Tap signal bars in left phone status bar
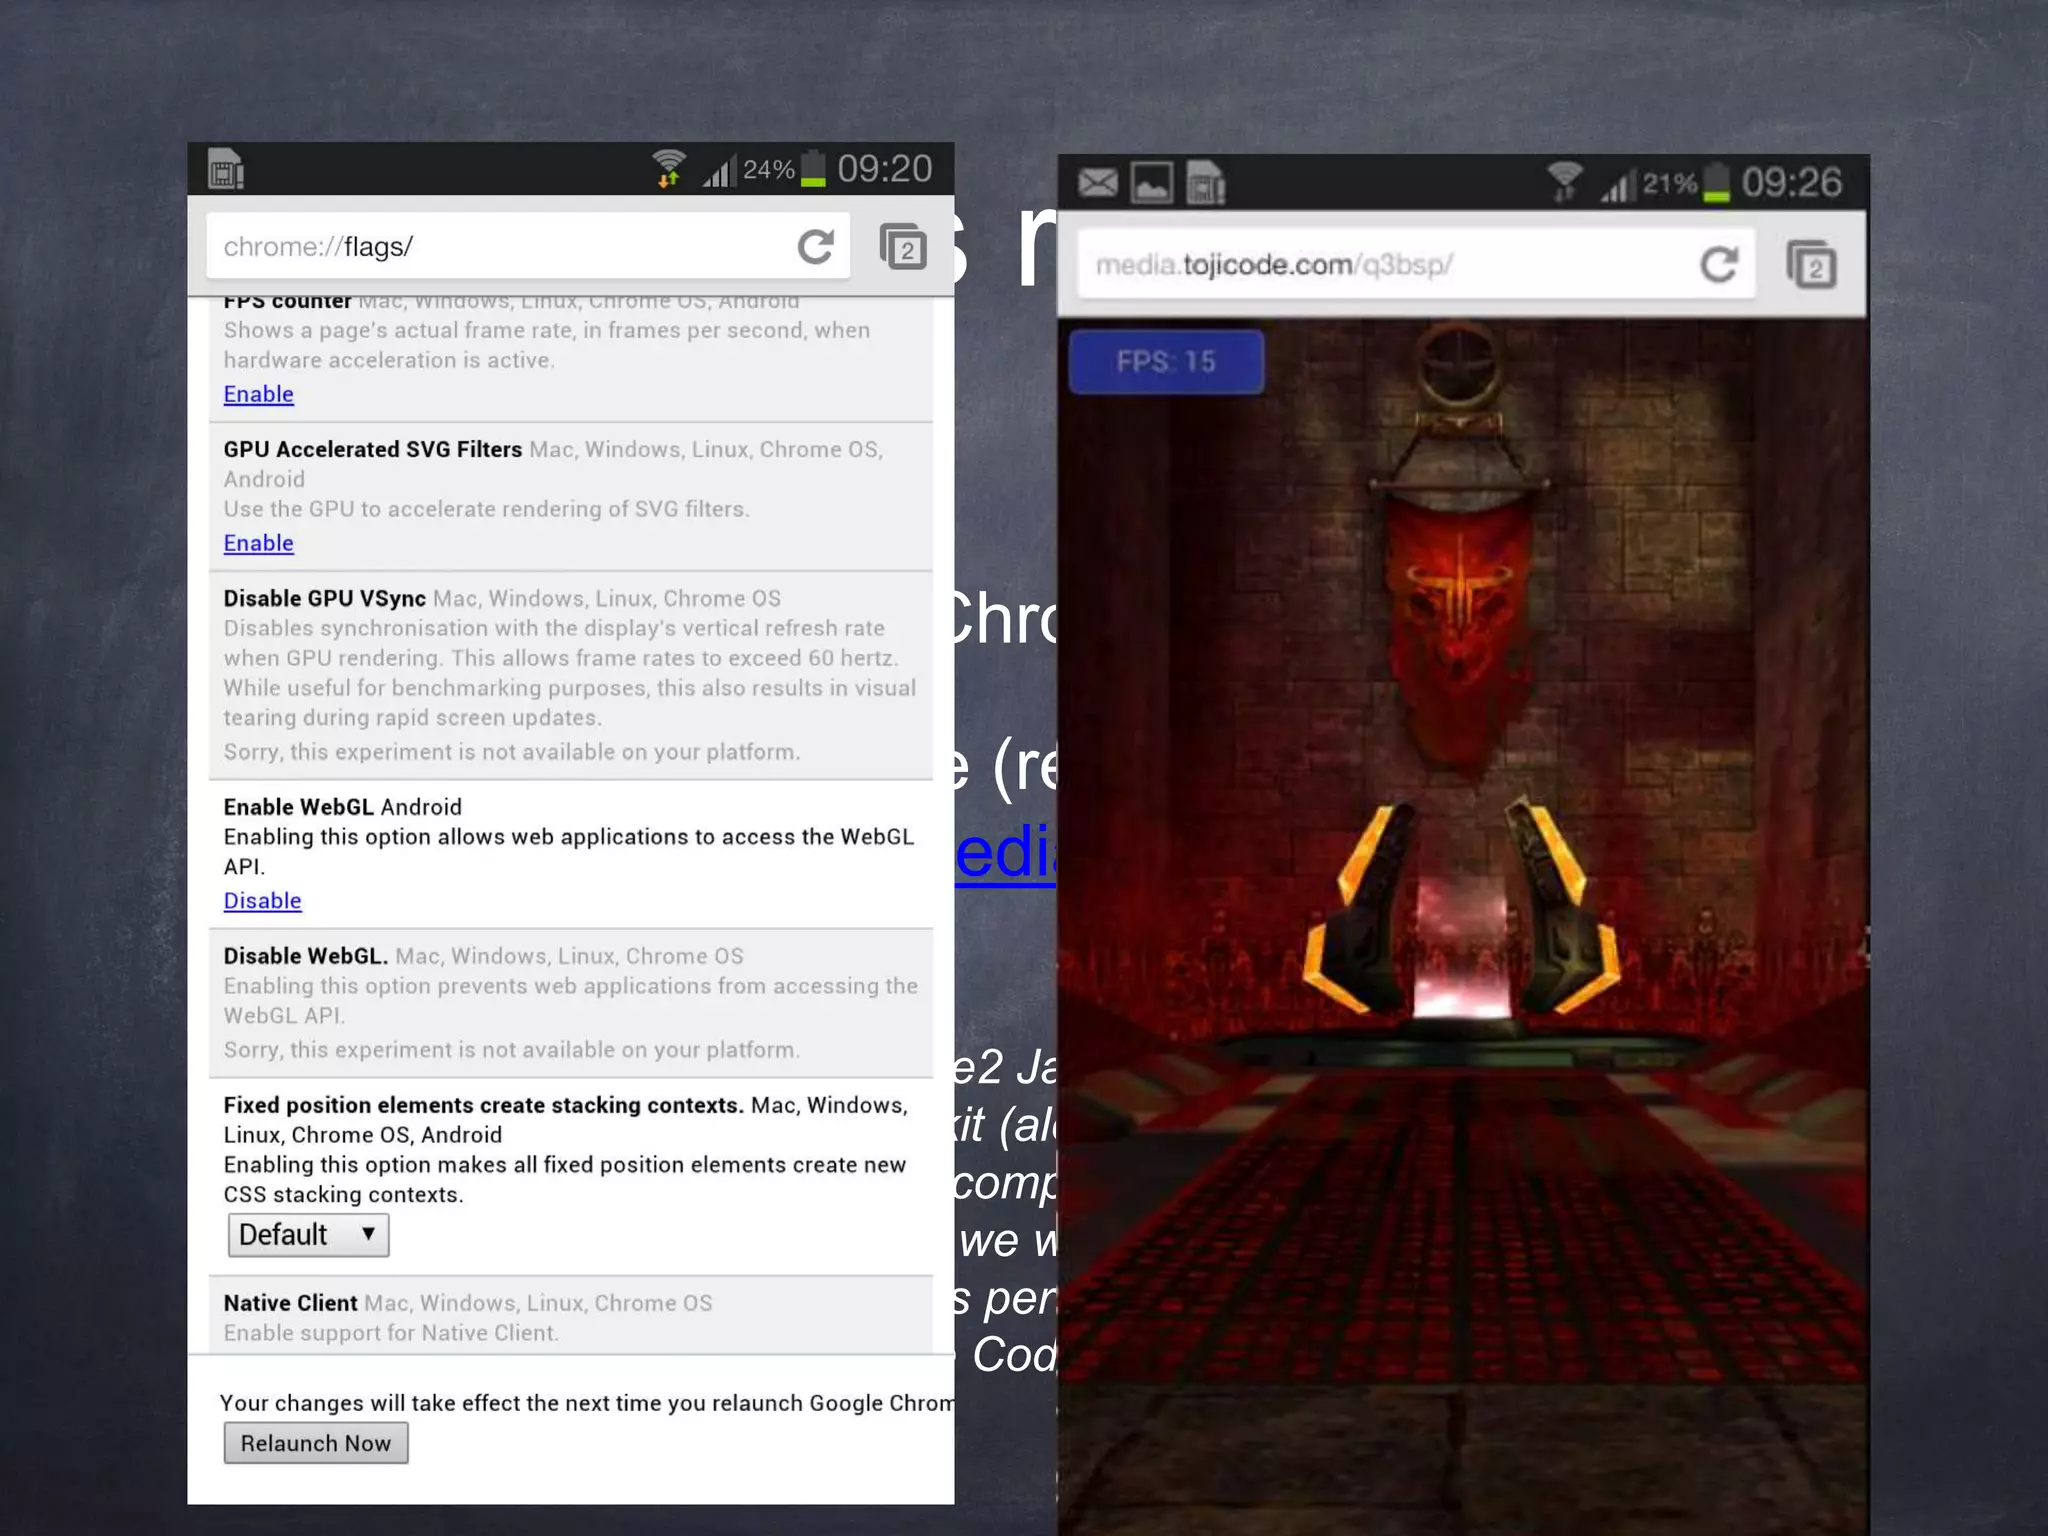Screen dimensions: 2048x1536 point(719,170)
